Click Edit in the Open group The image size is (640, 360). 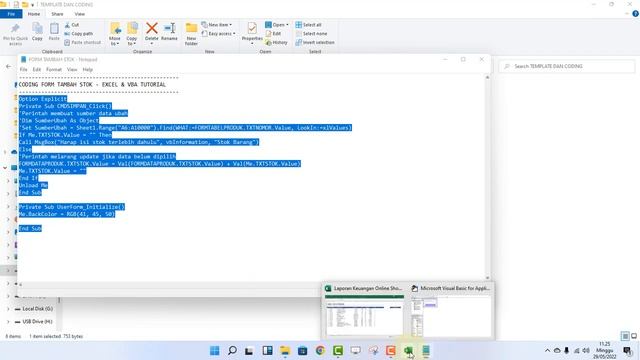point(273,33)
